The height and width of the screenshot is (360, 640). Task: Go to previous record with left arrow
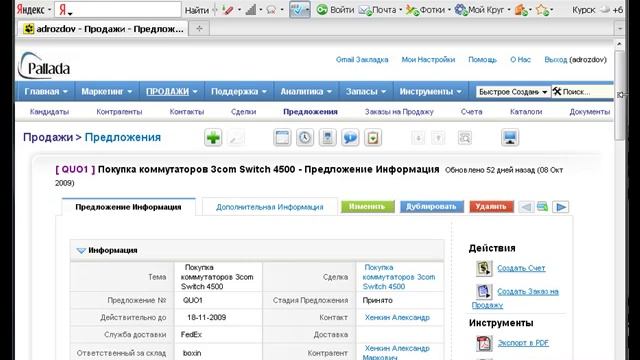(526, 207)
